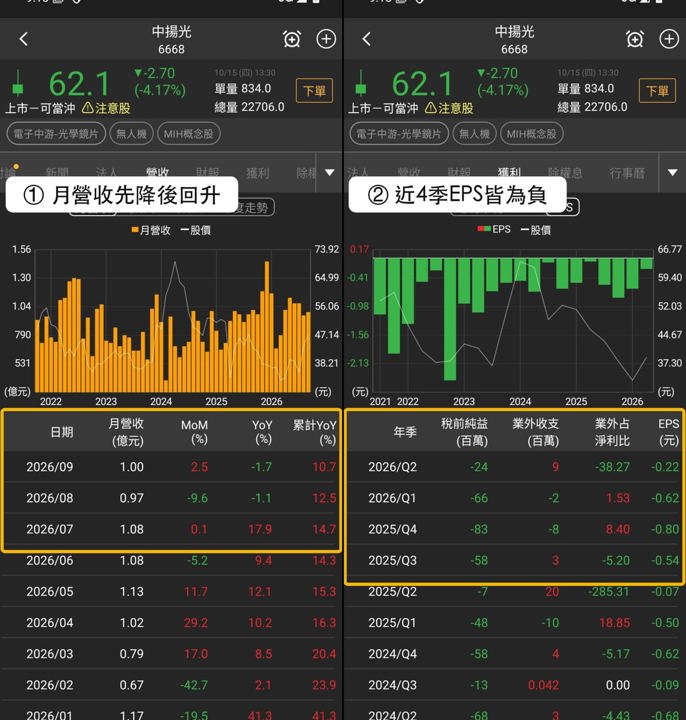This screenshot has height=720, width=686.
Task: Switch to the 行事曆 tab in right panel
Action: (x=627, y=173)
